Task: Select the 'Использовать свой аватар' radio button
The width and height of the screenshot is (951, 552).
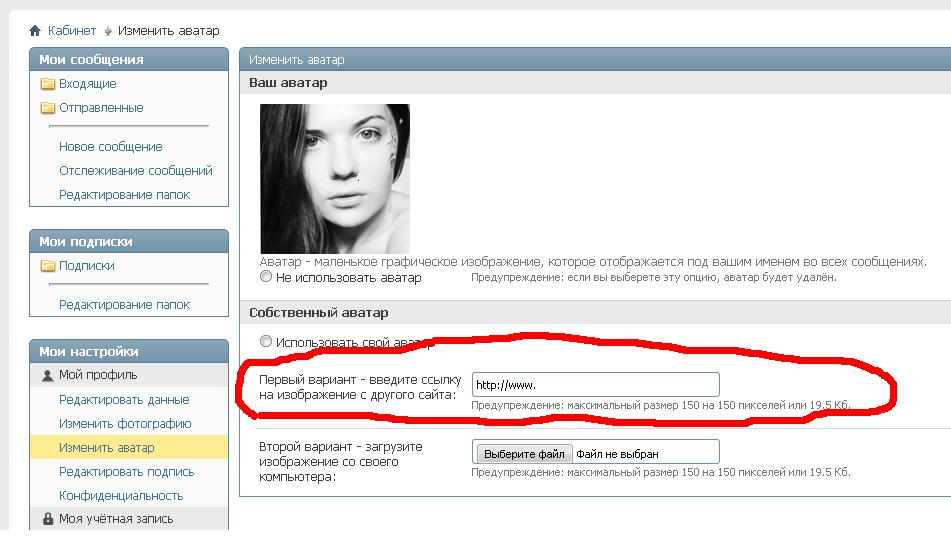Action: tap(266, 342)
